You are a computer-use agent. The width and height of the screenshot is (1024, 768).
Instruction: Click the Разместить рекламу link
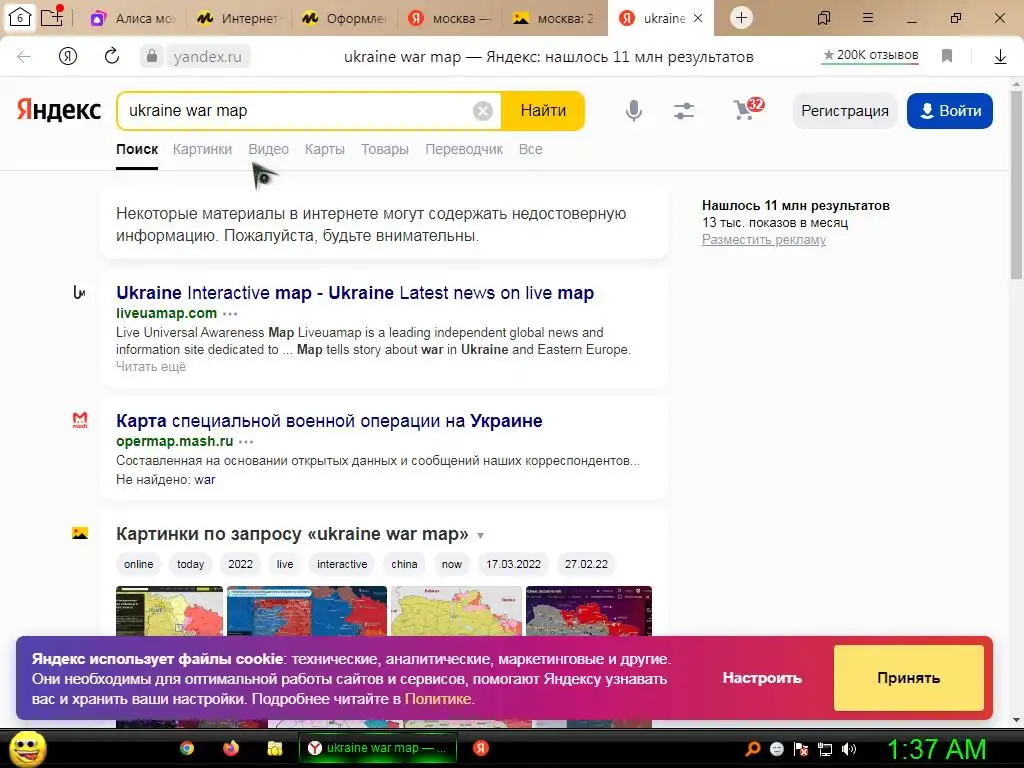pyautogui.click(x=764, y=240)
